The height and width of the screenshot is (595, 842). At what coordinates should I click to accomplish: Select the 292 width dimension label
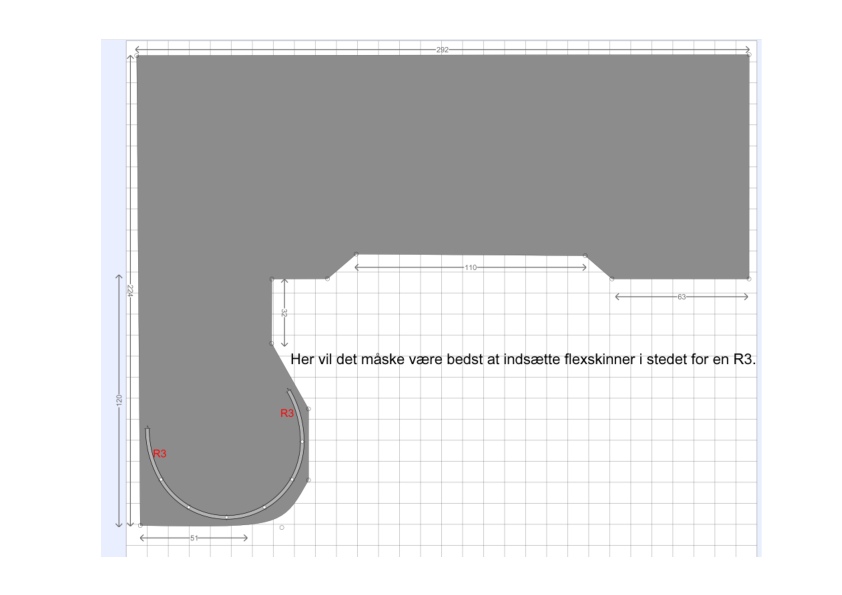pyautogui.click(x=442, y=50)
